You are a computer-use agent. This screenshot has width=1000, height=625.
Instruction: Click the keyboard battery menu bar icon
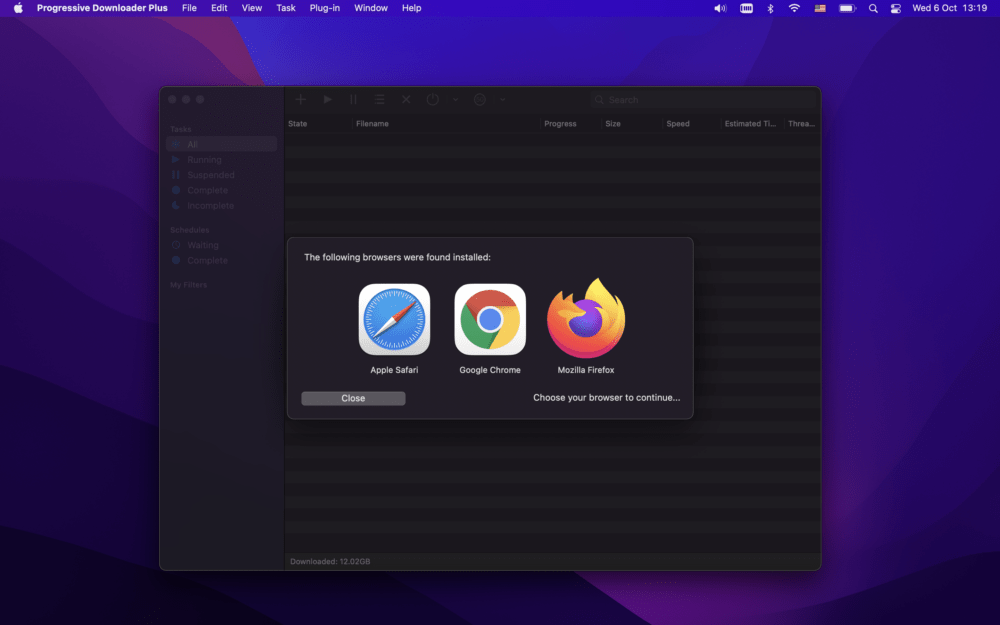pyautogui.click(x=746, y=8)
